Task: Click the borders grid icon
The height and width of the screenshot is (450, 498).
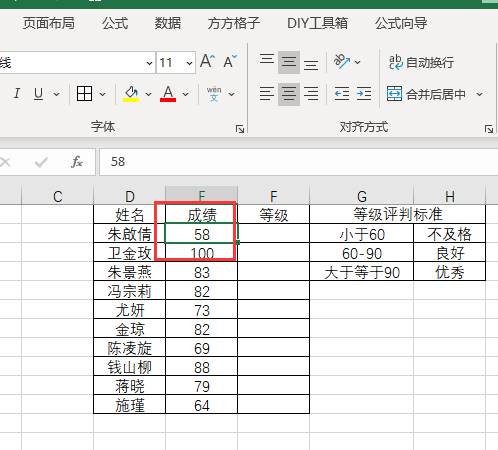Action: (x=84, y=94)
